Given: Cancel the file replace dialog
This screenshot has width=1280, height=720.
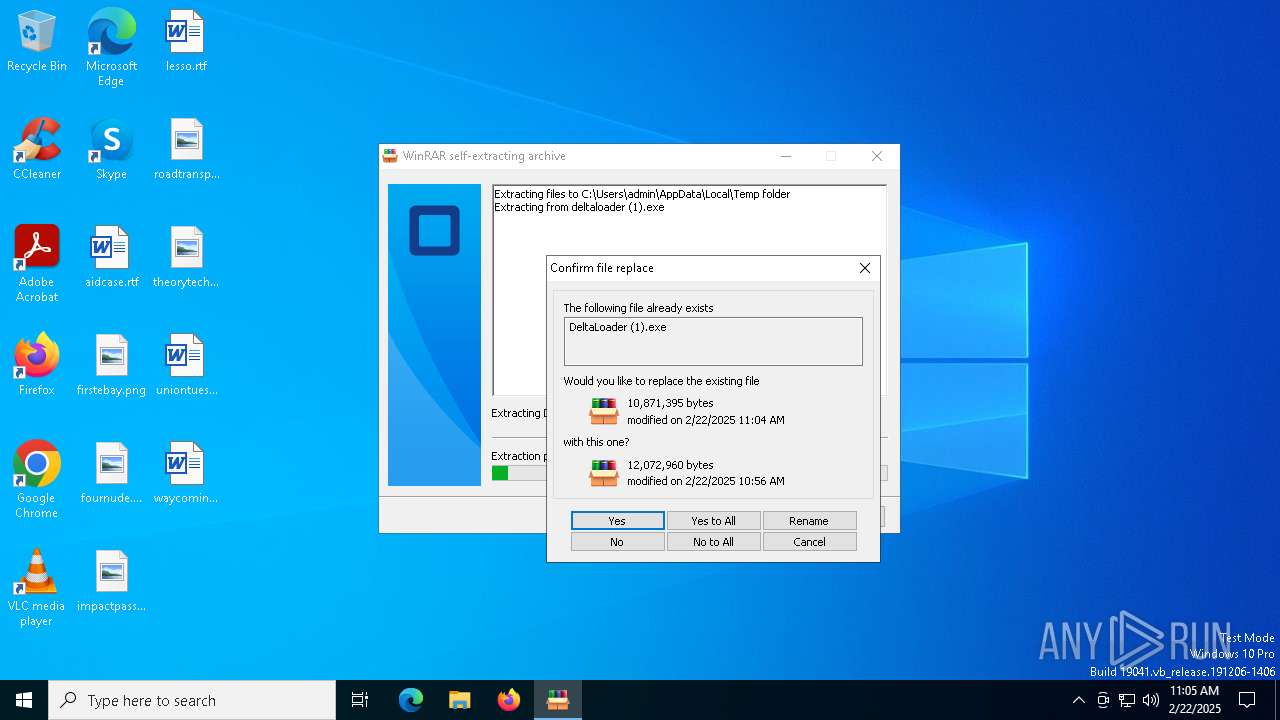Looking at the screenshot, I should (x=809, y=542).
